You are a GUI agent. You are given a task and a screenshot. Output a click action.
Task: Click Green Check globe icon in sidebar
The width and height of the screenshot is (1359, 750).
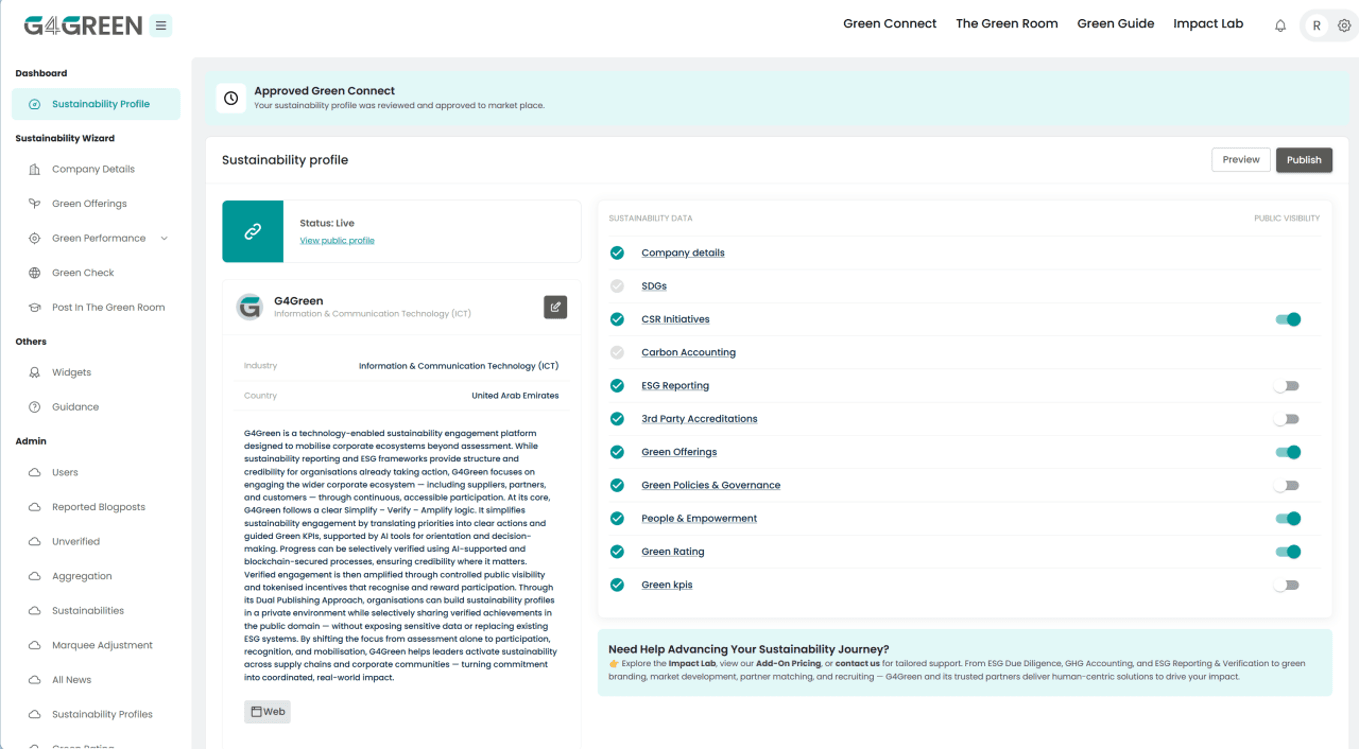coord(35,273)
